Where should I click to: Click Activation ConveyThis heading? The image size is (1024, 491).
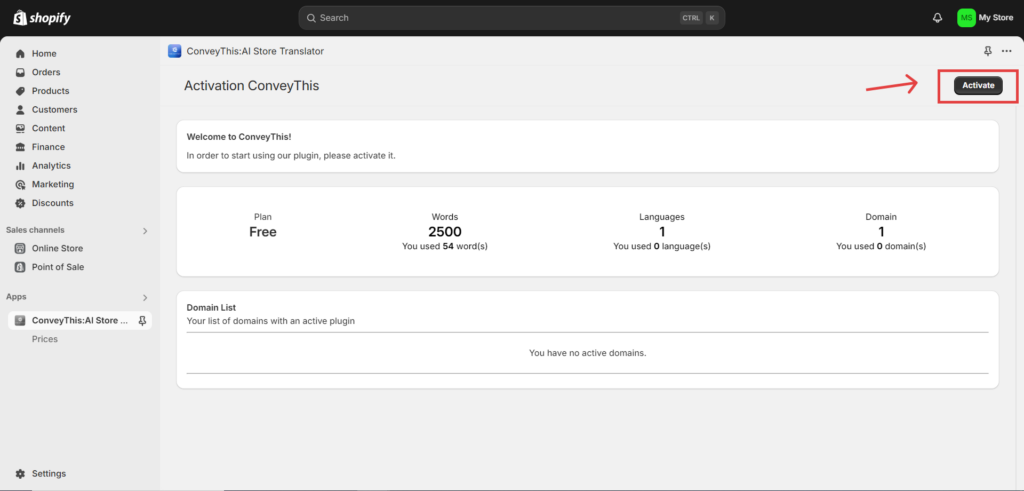pos(251,86)
